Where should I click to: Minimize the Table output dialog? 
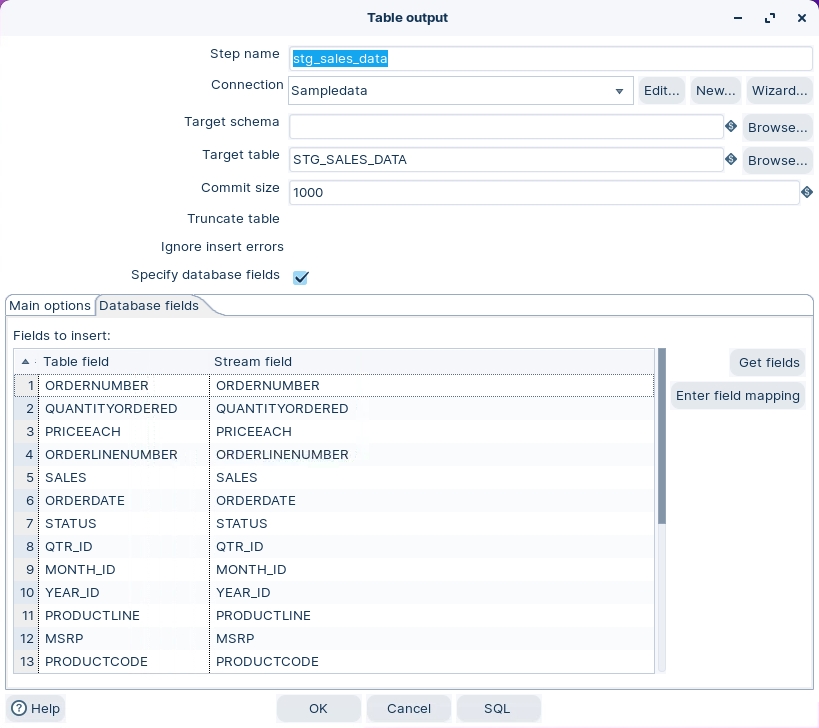(x=738, y=18)
